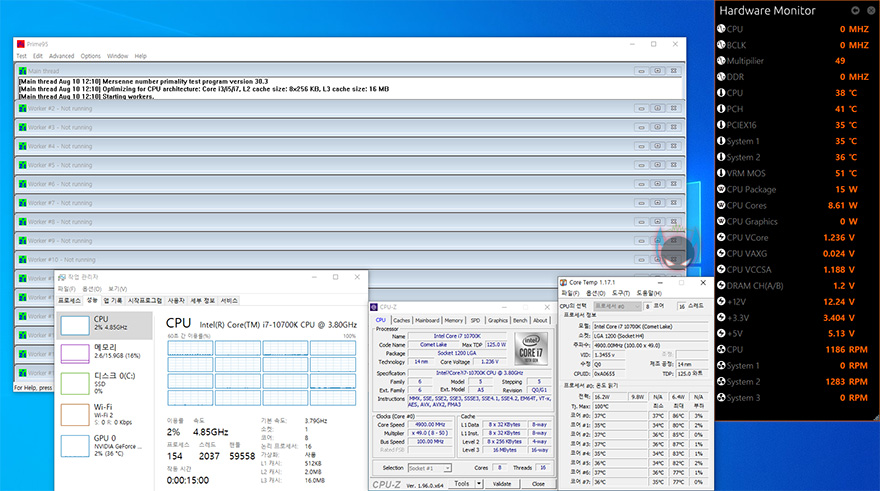Open the Advanced menu in Prime95
The image size is (880, 491).
(x=61, y=56)
